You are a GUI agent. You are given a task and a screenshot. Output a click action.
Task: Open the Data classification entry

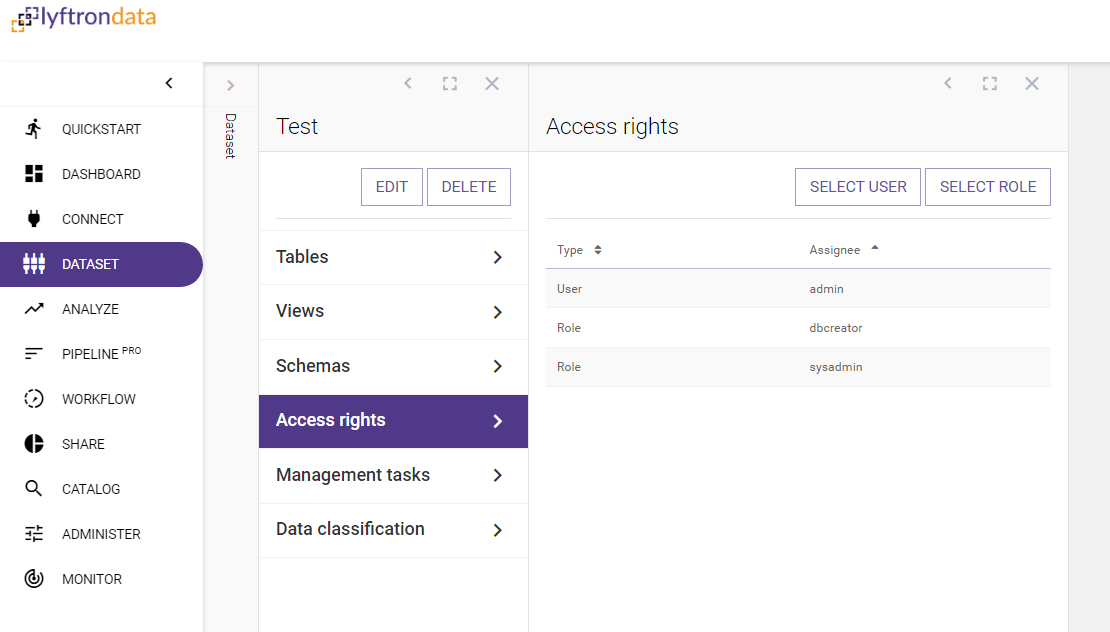[394, 529]
